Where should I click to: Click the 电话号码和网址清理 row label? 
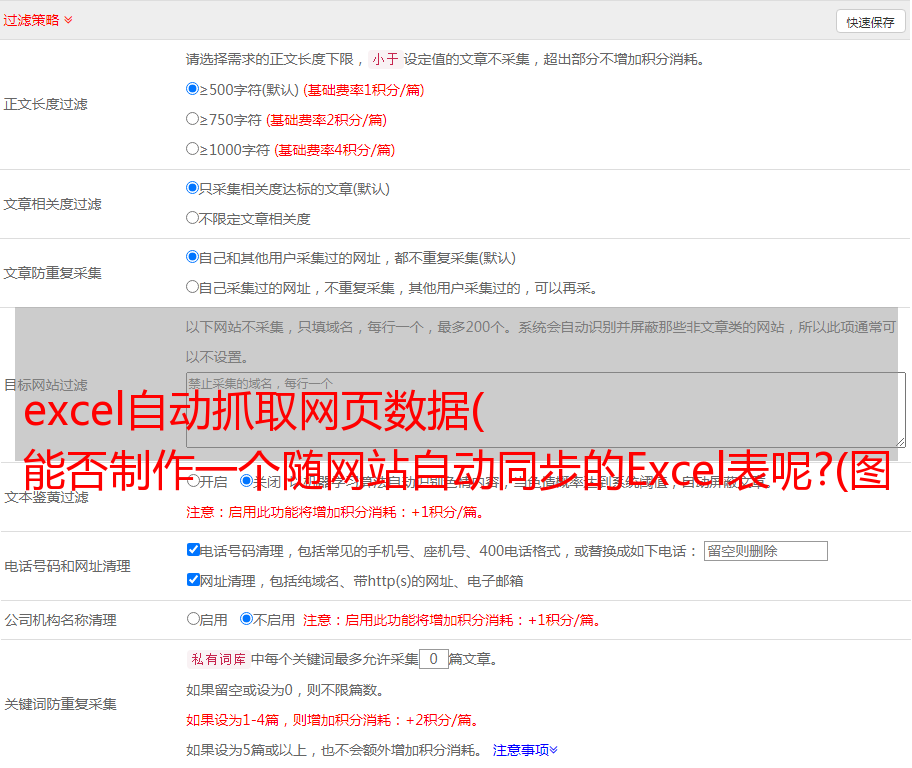tap(67, 566)
